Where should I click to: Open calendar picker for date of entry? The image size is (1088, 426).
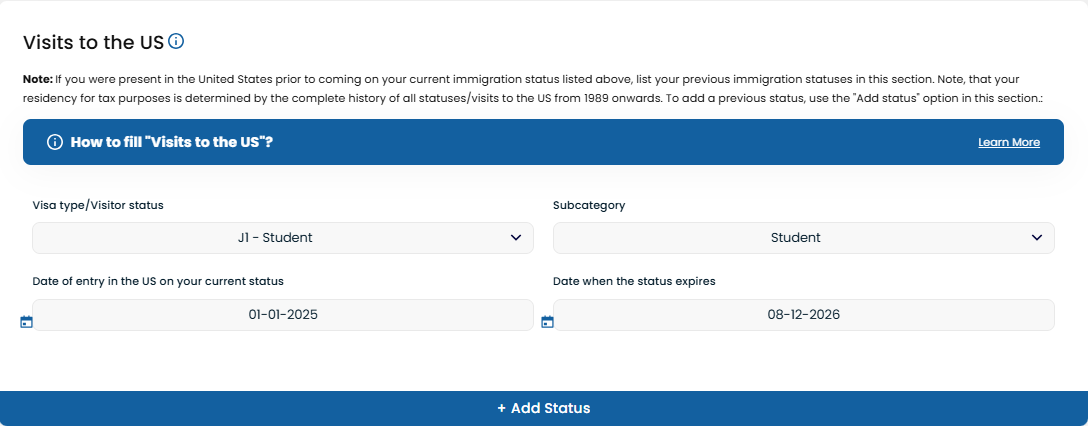coord(26,322)
